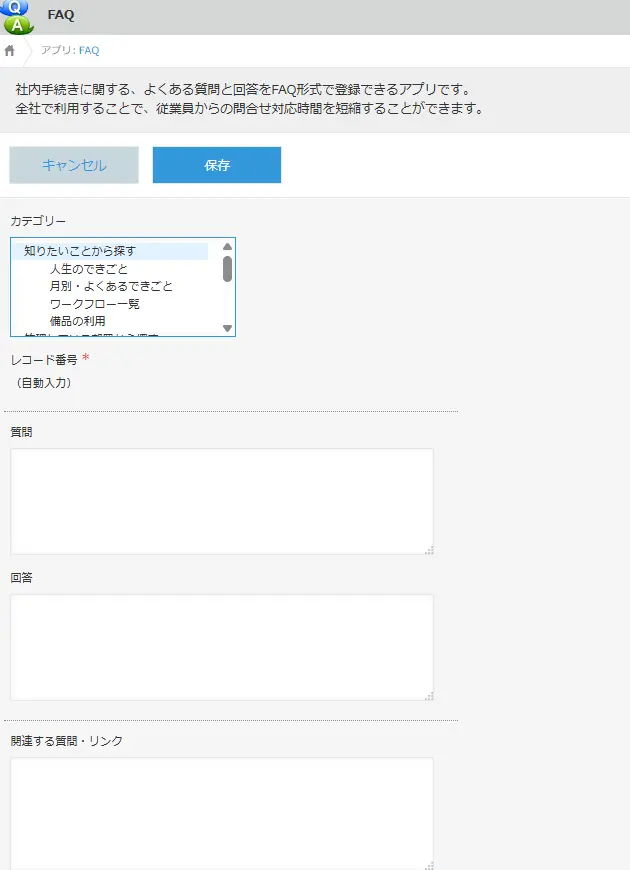Click category list scroll-up arrow

pyautogui.click(x=227, y=246)
